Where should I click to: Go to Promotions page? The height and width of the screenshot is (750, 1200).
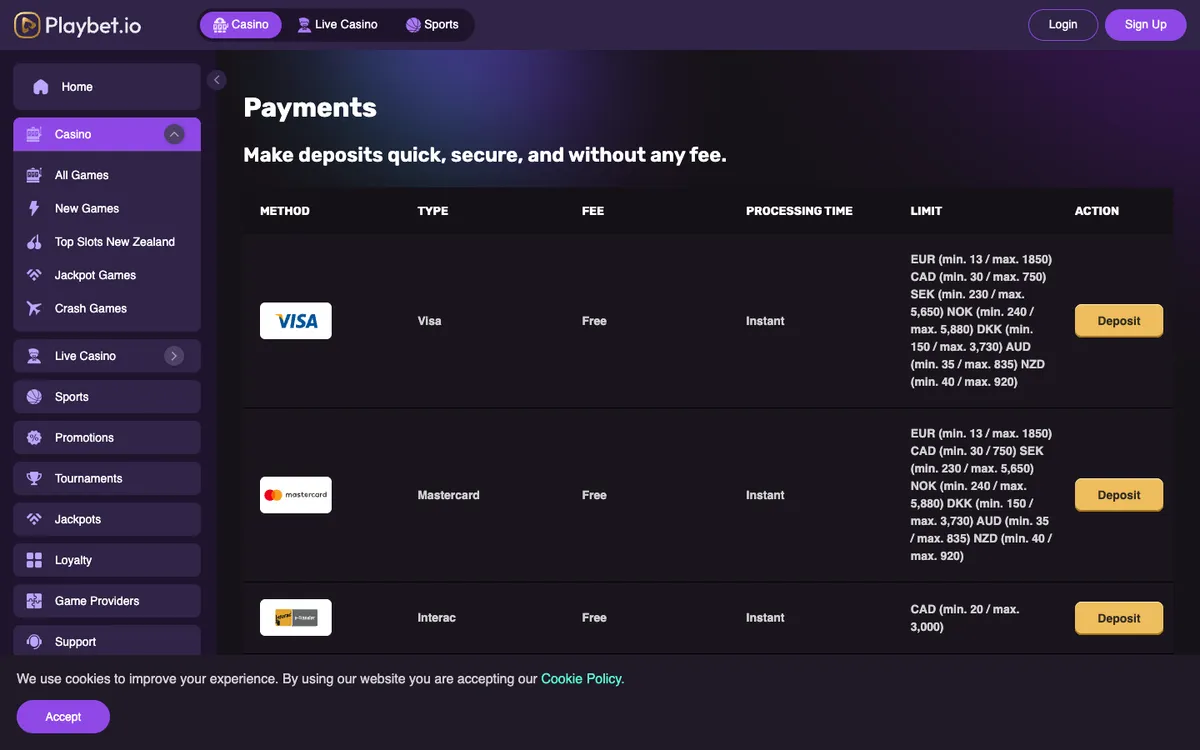[x=107, y=438]
